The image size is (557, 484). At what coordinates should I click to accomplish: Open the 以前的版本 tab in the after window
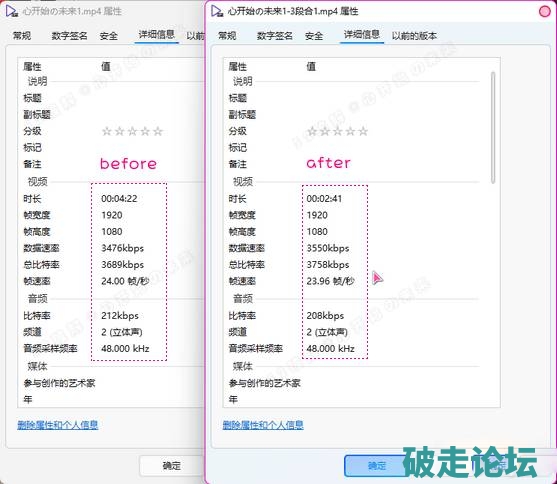coord(414,36)
